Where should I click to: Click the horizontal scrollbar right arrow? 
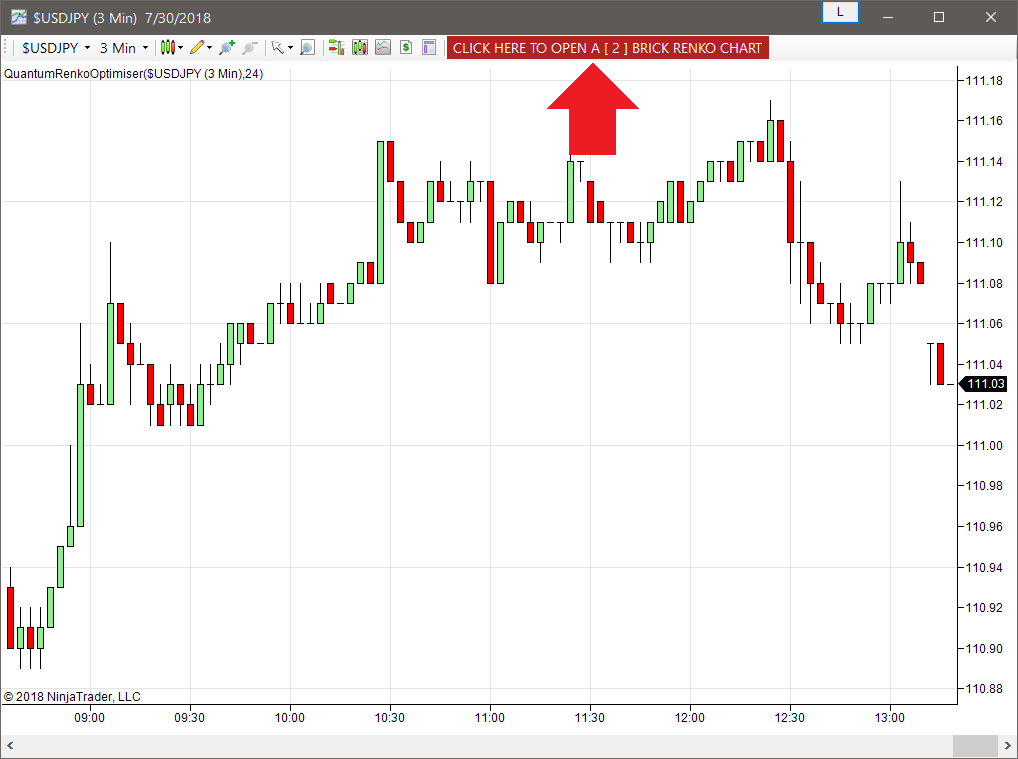click(1008, 745)
